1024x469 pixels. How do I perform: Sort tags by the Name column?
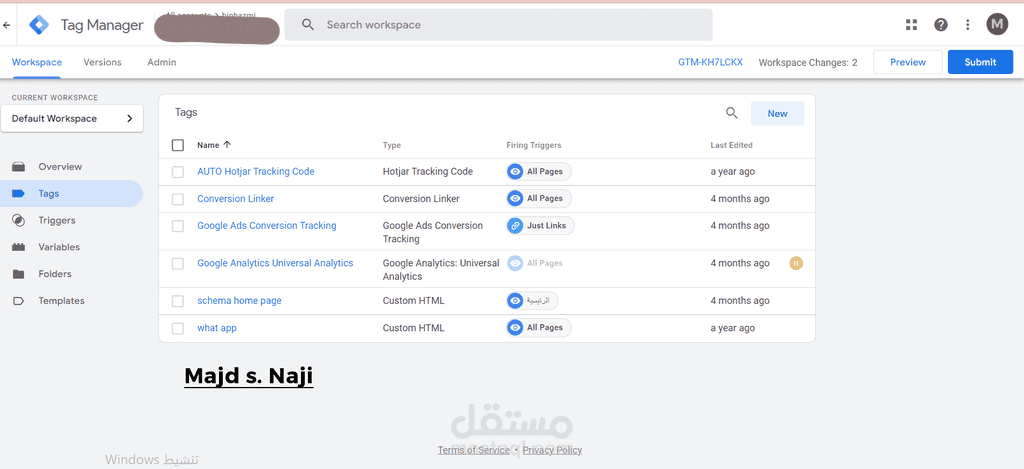[208, 145]
